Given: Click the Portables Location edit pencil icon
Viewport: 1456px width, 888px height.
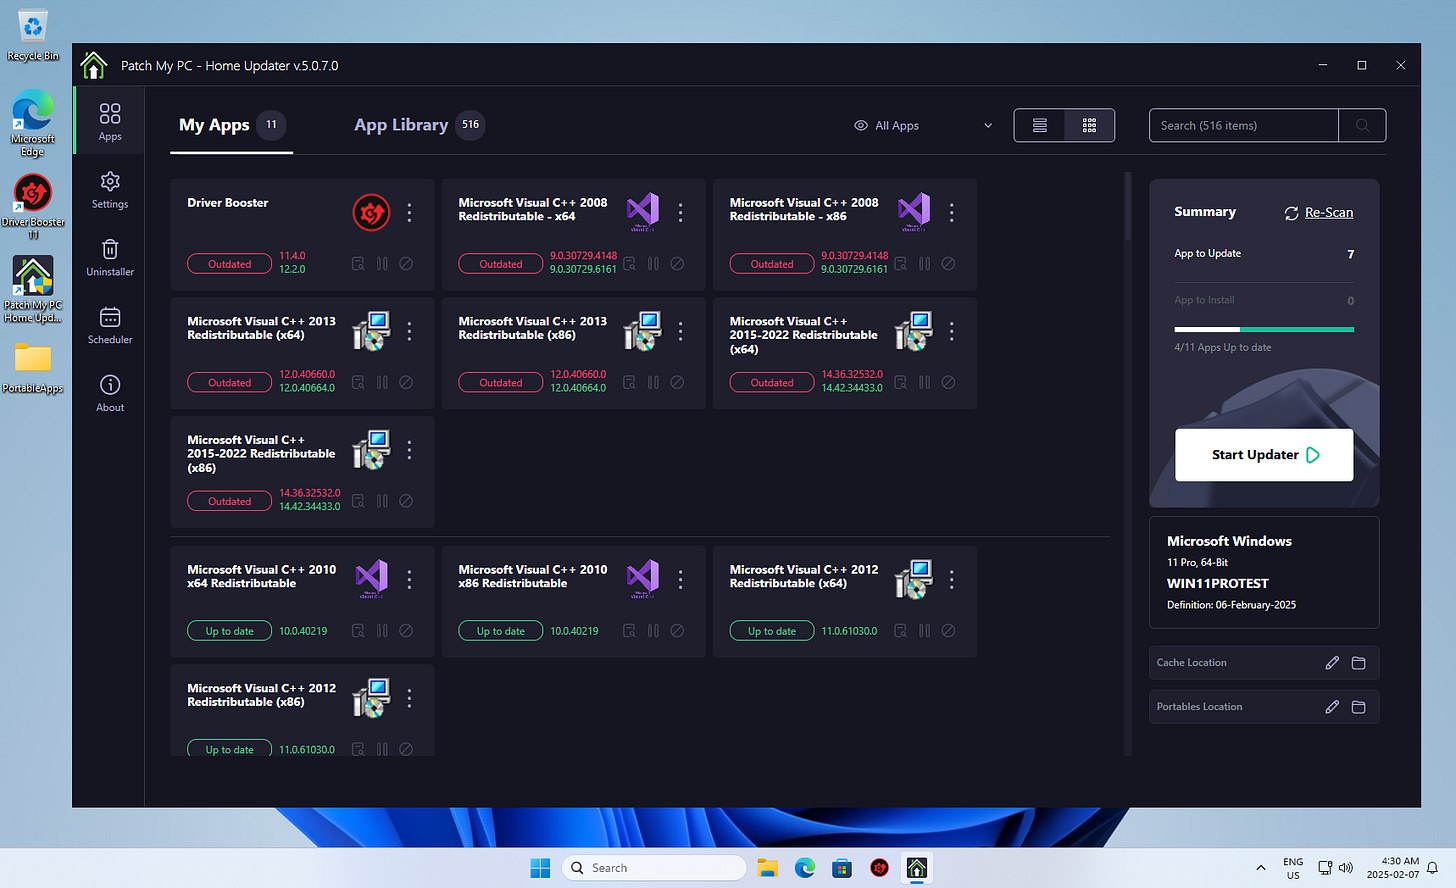Looking at the screenshot, I should [x=1332, y=707].
